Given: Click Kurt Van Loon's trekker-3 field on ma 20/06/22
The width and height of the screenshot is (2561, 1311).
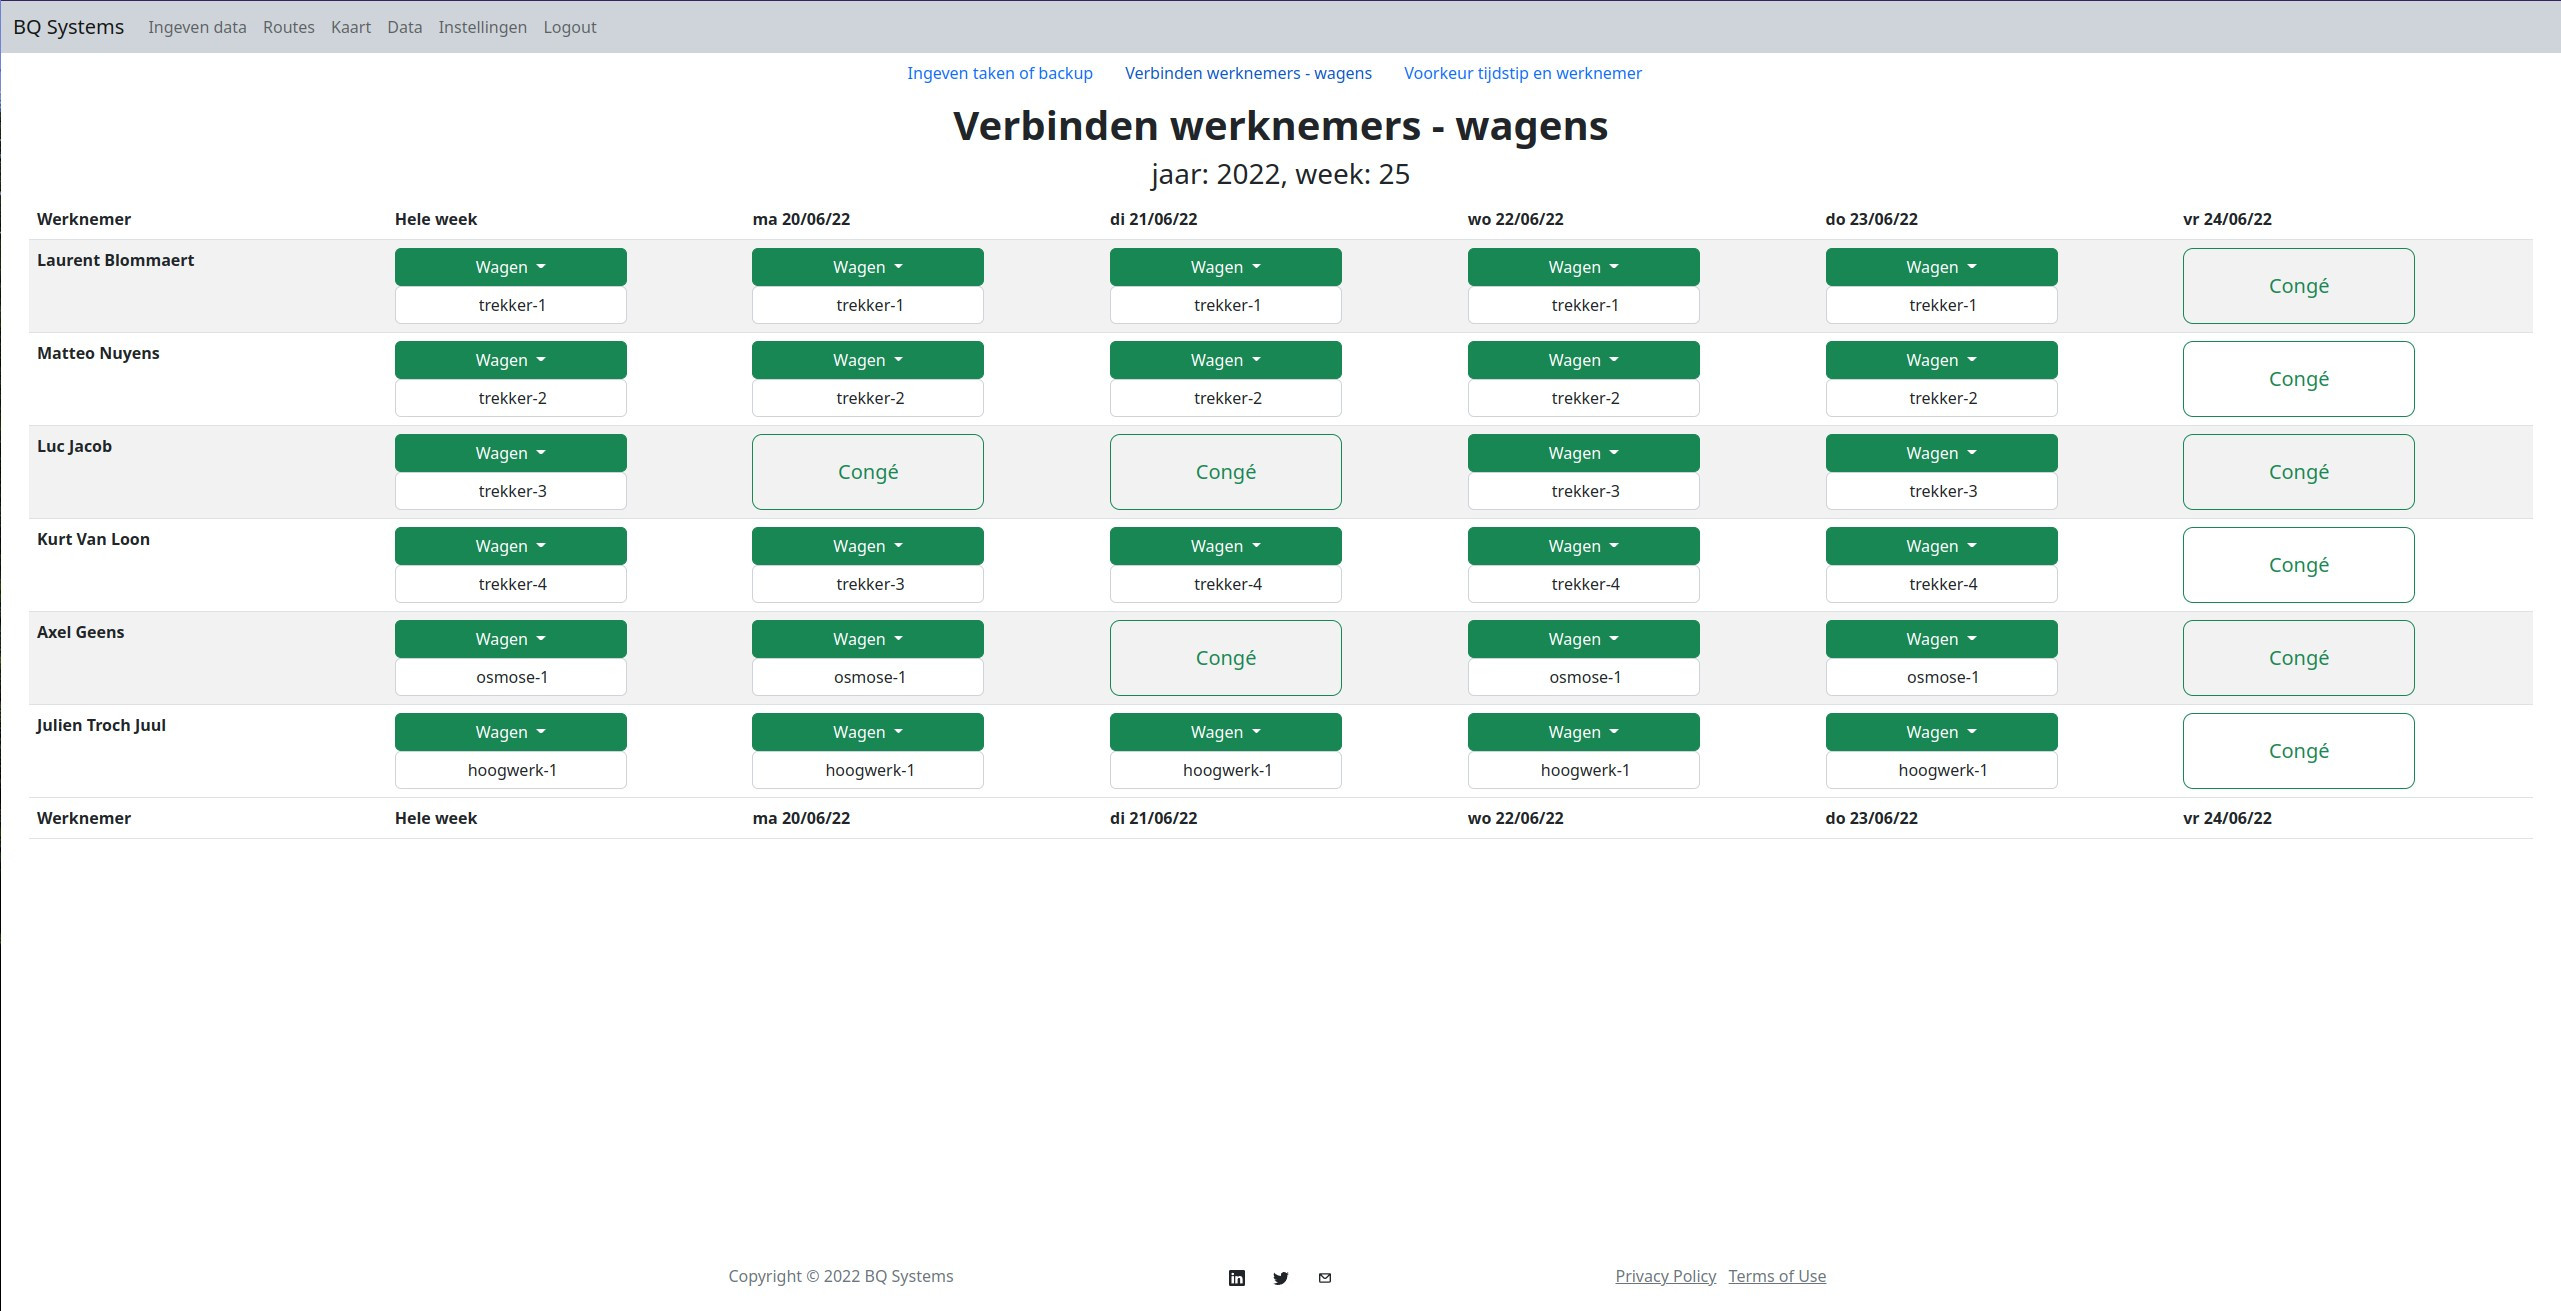Looking at the screenshot, I should 868,584.
